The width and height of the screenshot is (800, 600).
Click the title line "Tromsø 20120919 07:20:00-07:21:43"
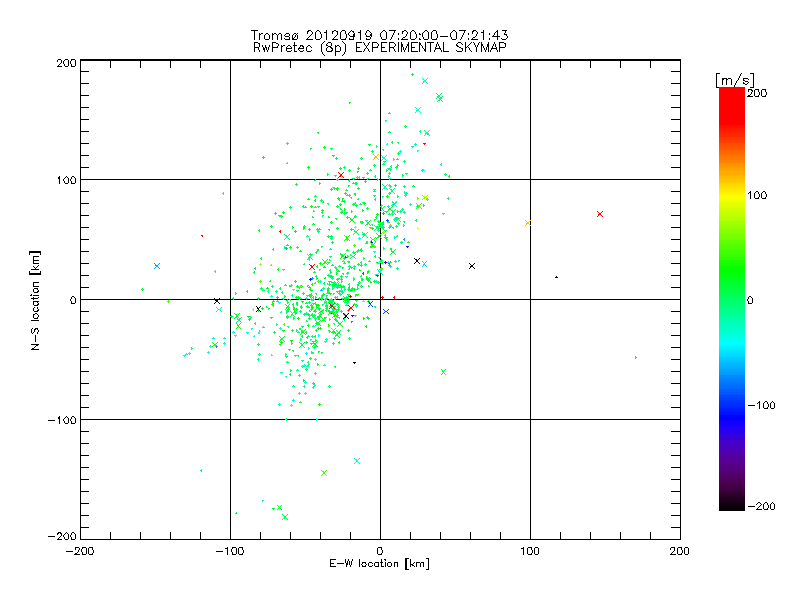(x=379, y=35)
